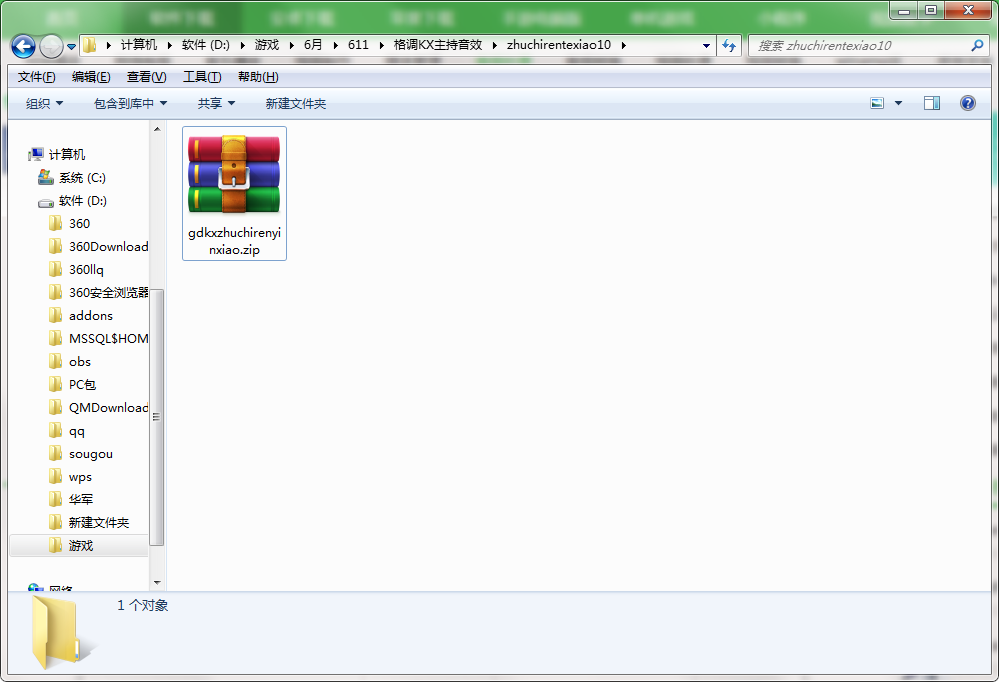Maximize the Explorer window
This screenshot has height=682, width=999.
tap(931, 11)
